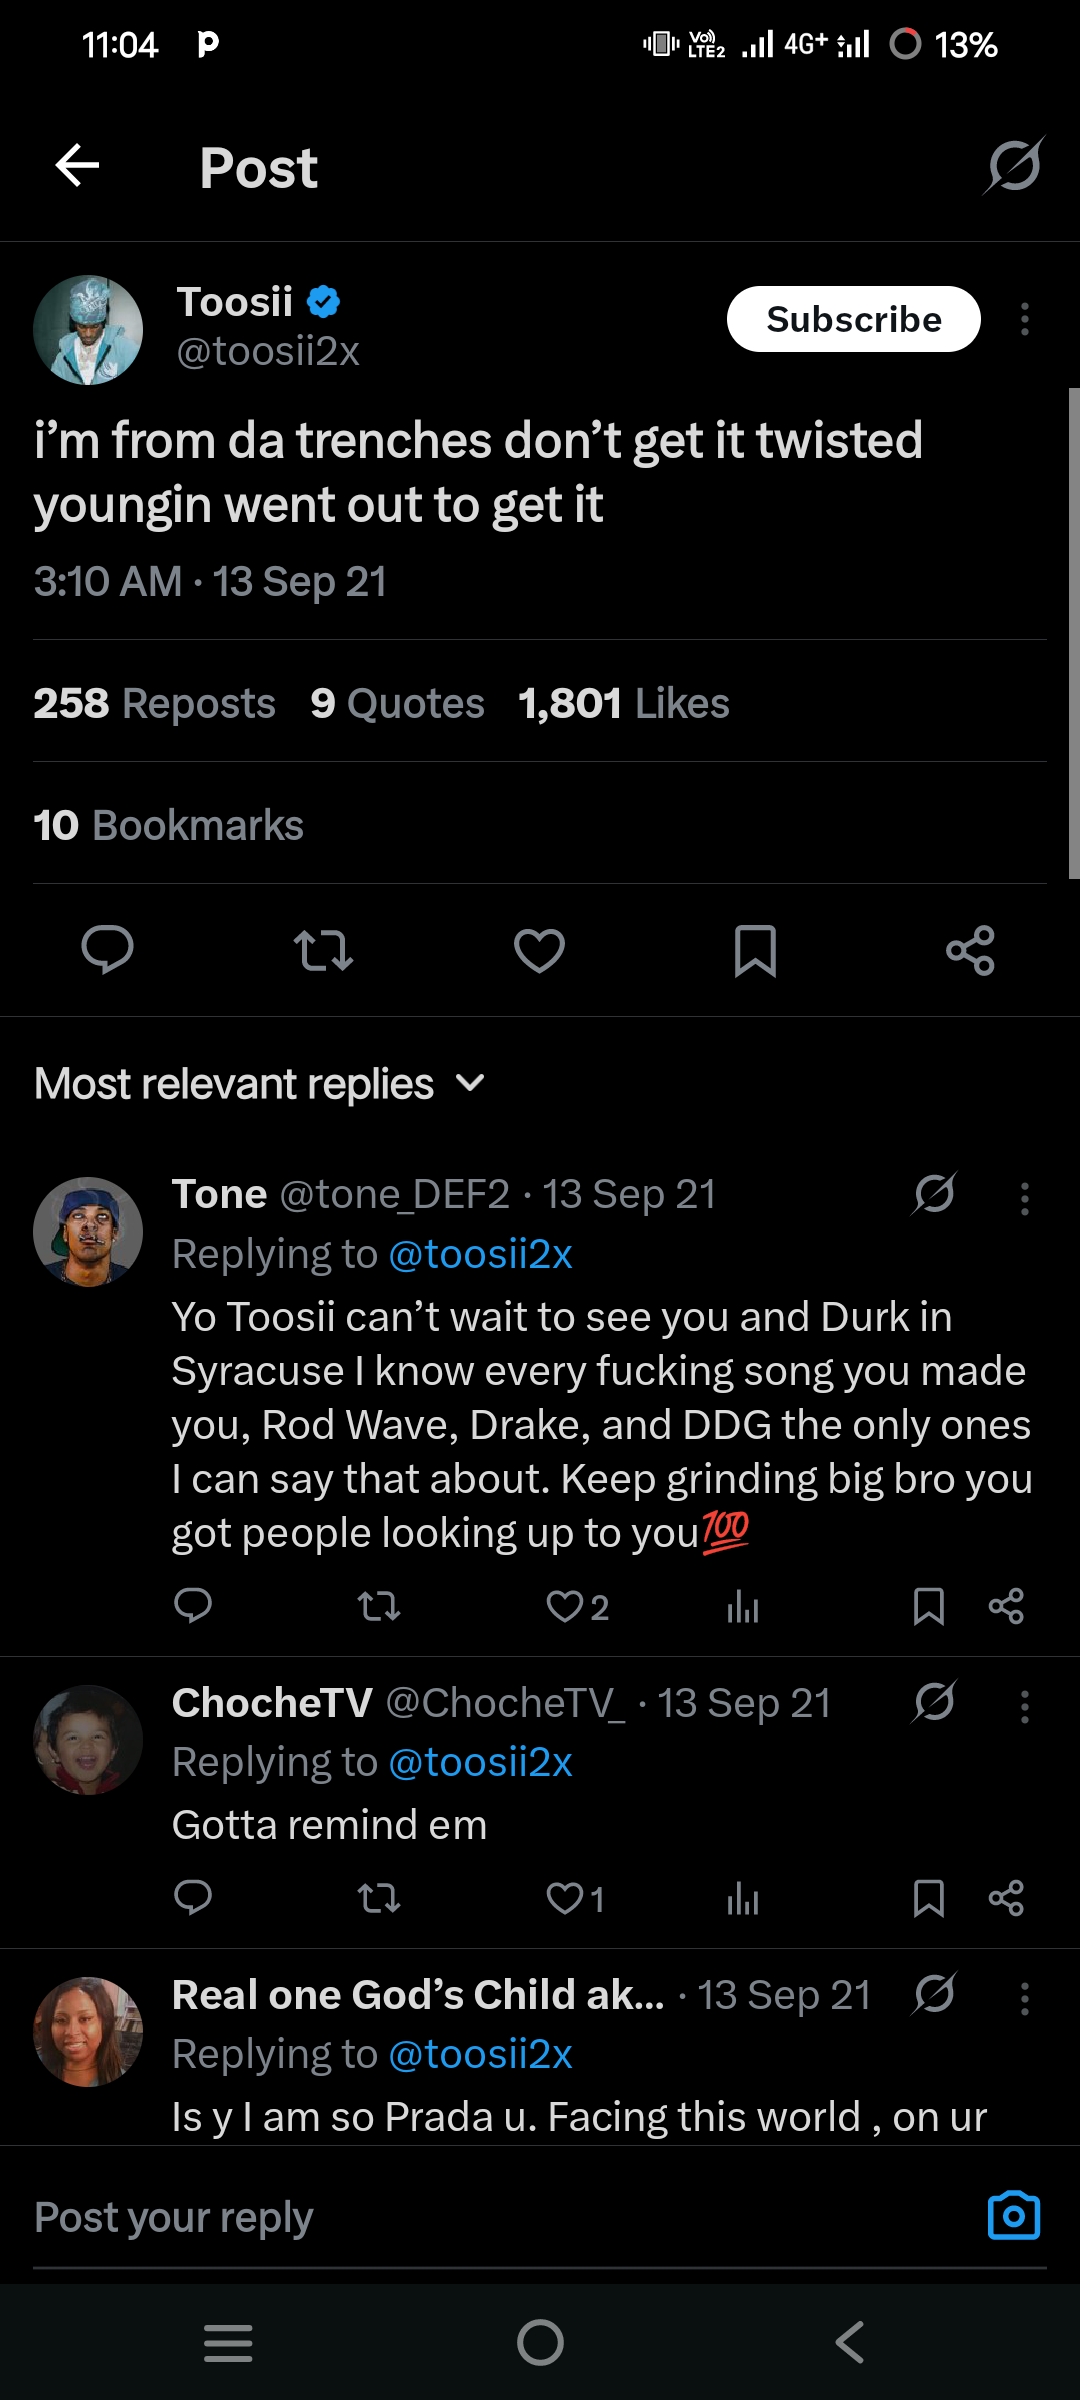
Task: Tap the reply bubble on main post
Action: click(x=107, y=950)
